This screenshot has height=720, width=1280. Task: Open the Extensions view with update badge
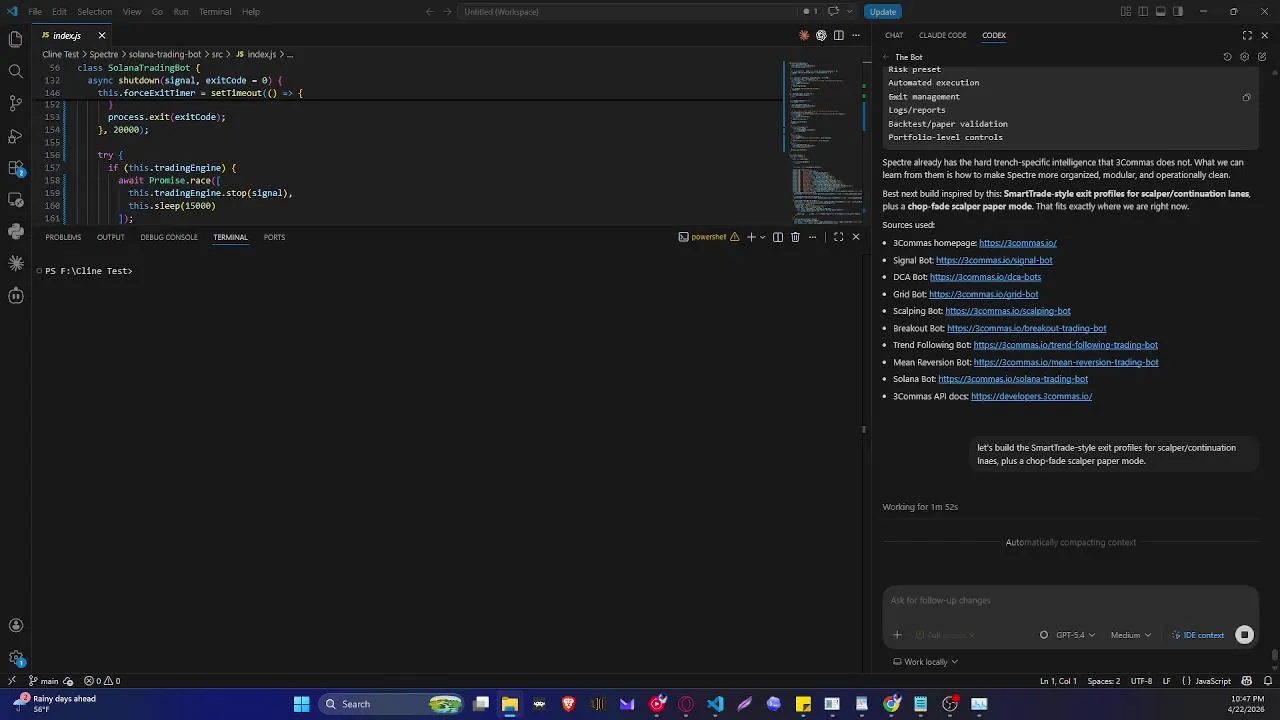point(15,168)
